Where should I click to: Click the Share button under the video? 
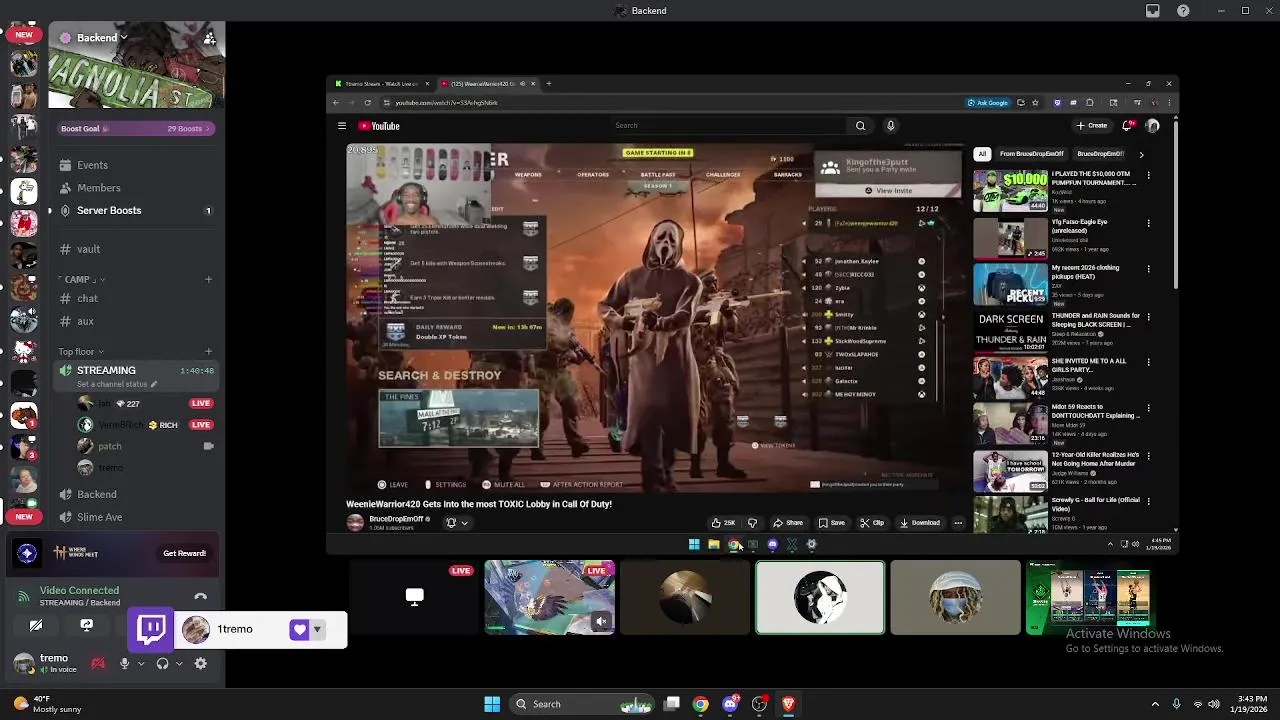click(788, 523)
